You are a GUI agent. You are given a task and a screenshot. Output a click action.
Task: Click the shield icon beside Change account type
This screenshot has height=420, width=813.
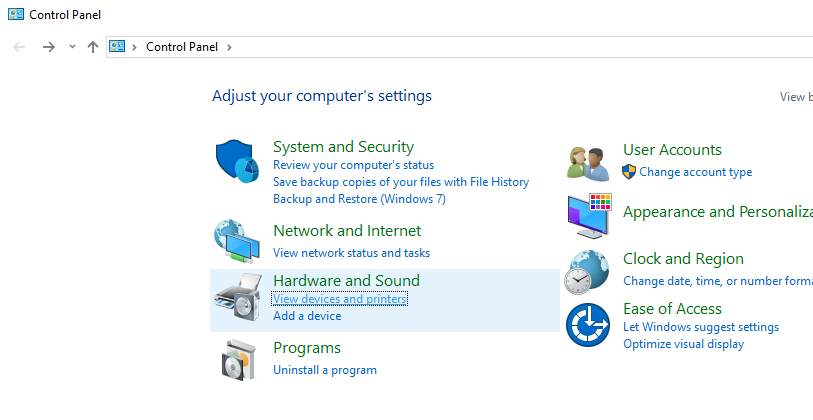(629, 172)
